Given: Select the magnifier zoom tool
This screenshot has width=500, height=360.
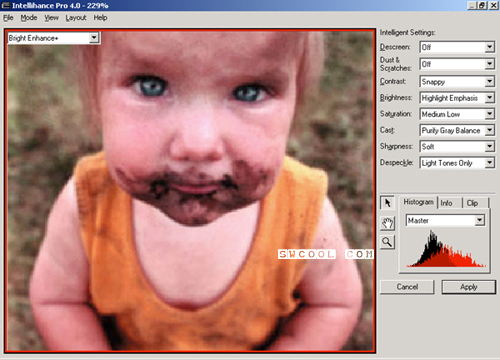Looking at the screenshot, I should 387,242.
